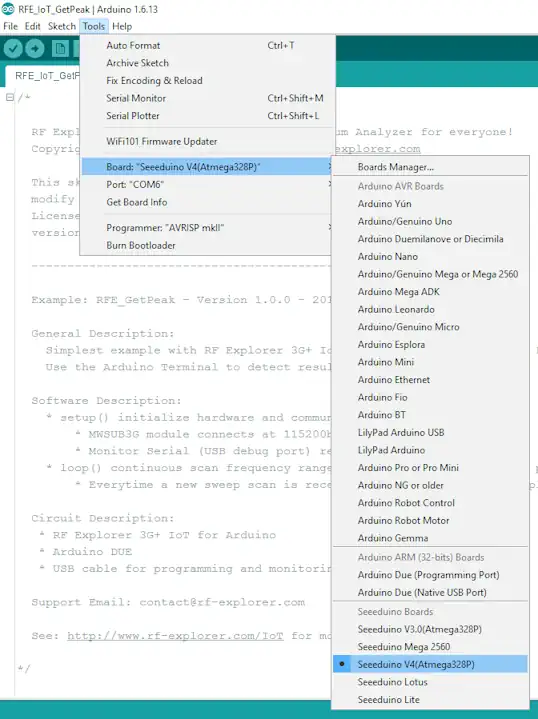
Task: Open the File menu
Action: coord(10,26)
